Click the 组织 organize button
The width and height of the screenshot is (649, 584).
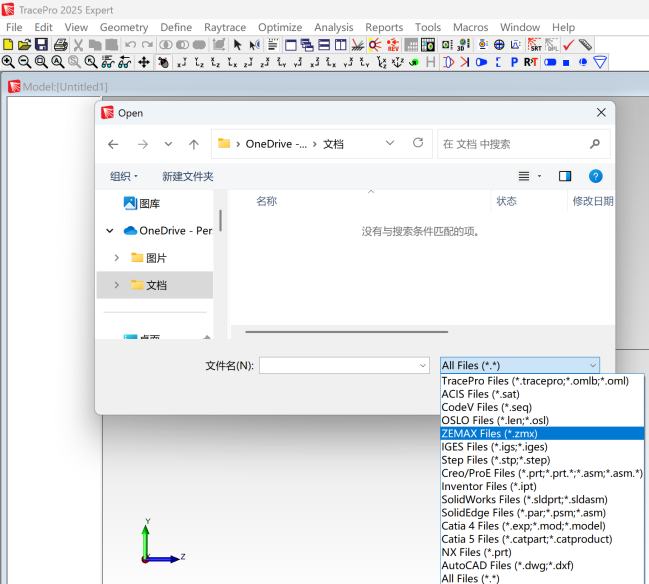pos(124,176)
